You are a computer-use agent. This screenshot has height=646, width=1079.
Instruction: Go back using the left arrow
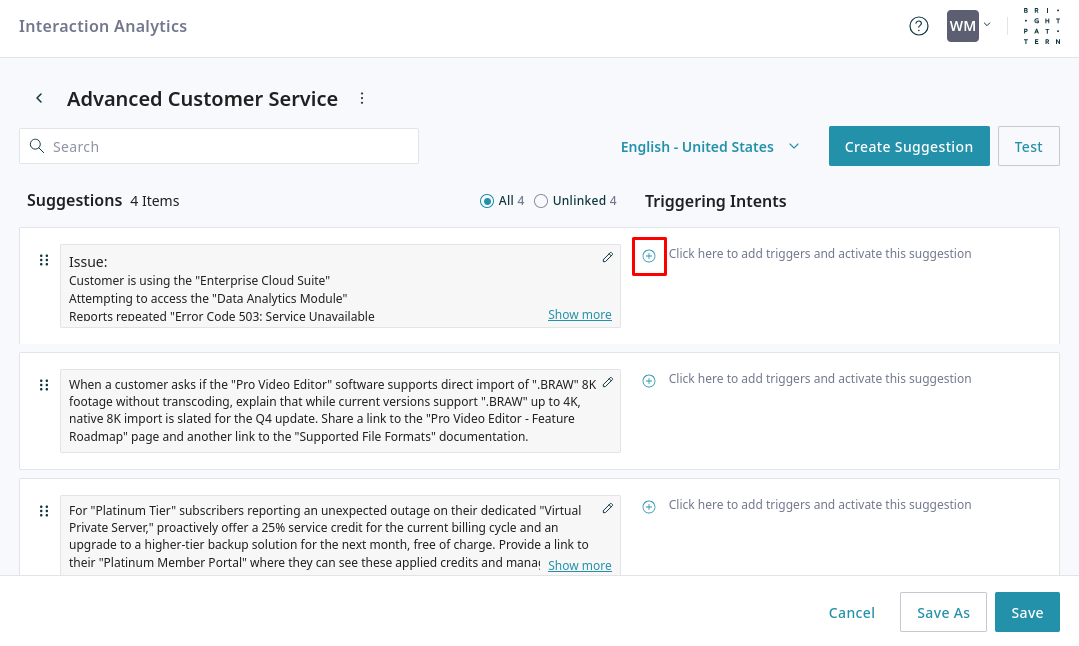pos(39,98)
